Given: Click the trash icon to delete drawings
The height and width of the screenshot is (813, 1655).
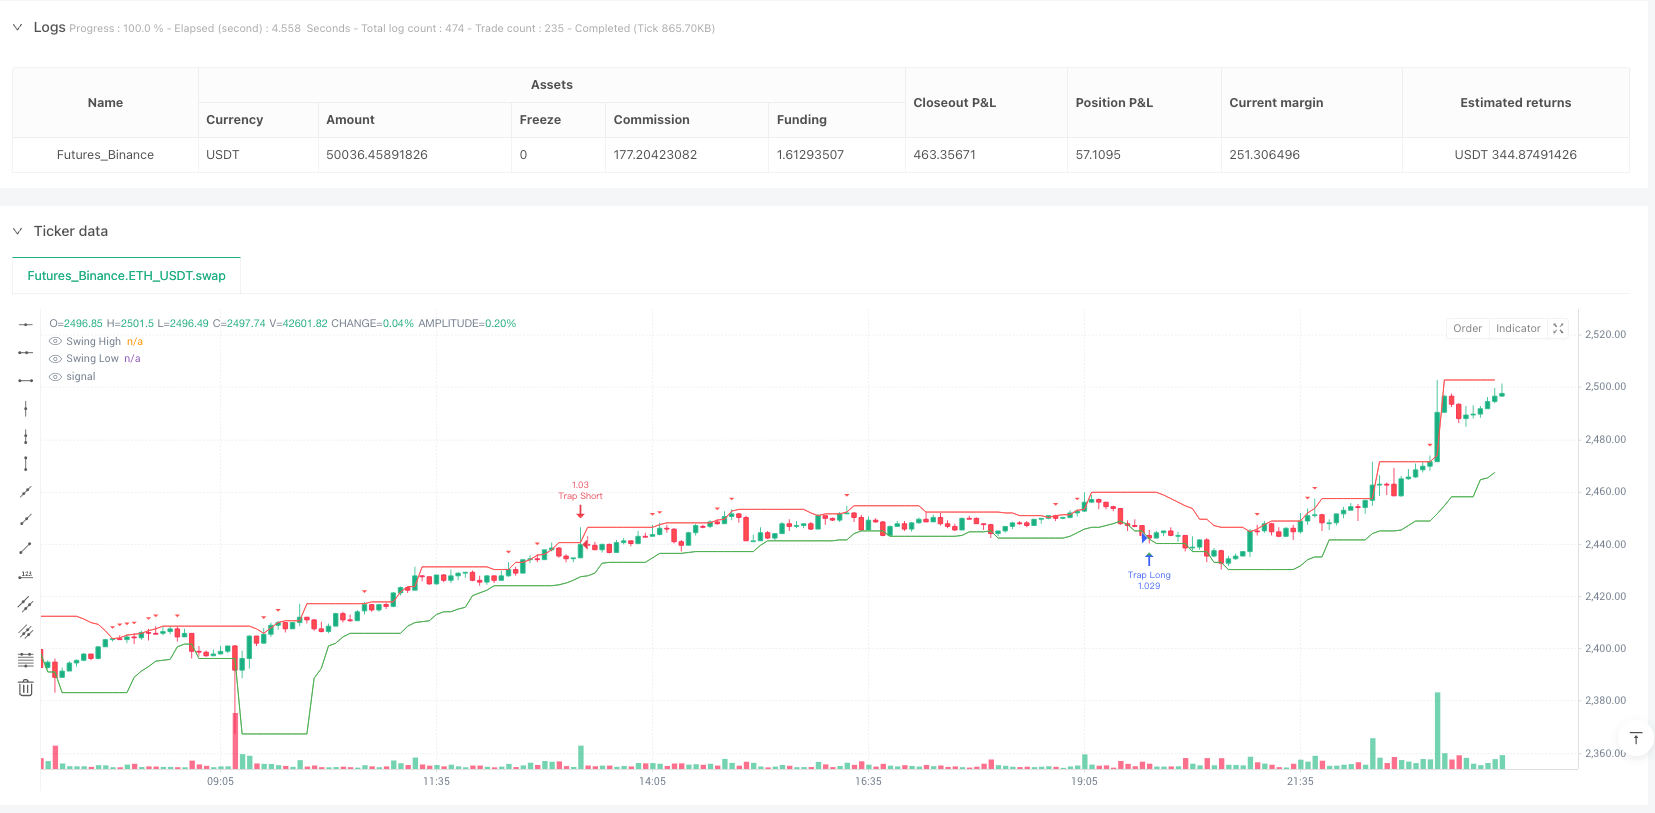Looking at the screenshot, I should tap(26, 688).
